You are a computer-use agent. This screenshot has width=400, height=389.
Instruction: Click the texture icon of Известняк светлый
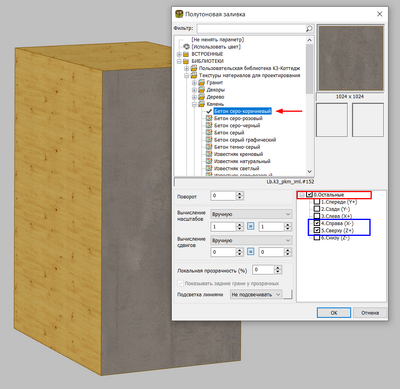209,168
